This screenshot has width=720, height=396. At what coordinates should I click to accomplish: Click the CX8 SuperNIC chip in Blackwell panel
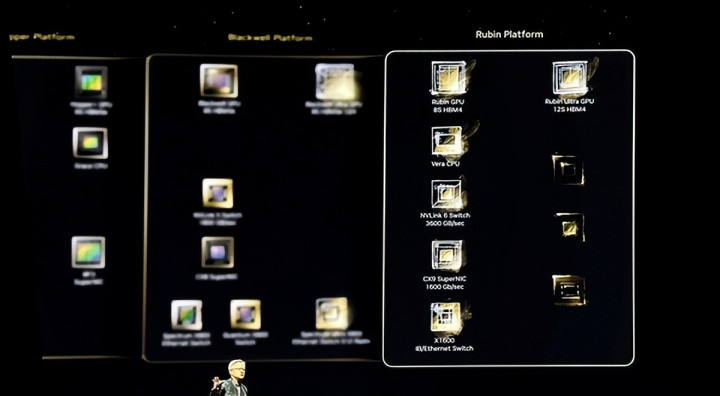tap(218, 252)
